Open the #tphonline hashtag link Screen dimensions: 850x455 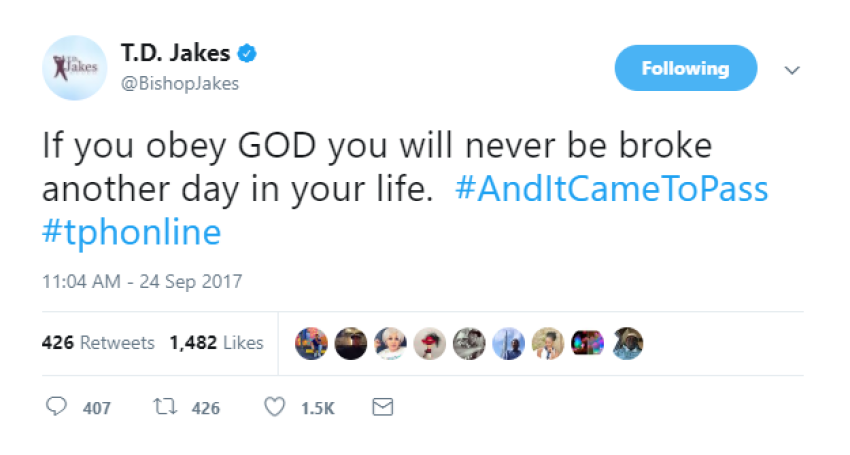131,232
